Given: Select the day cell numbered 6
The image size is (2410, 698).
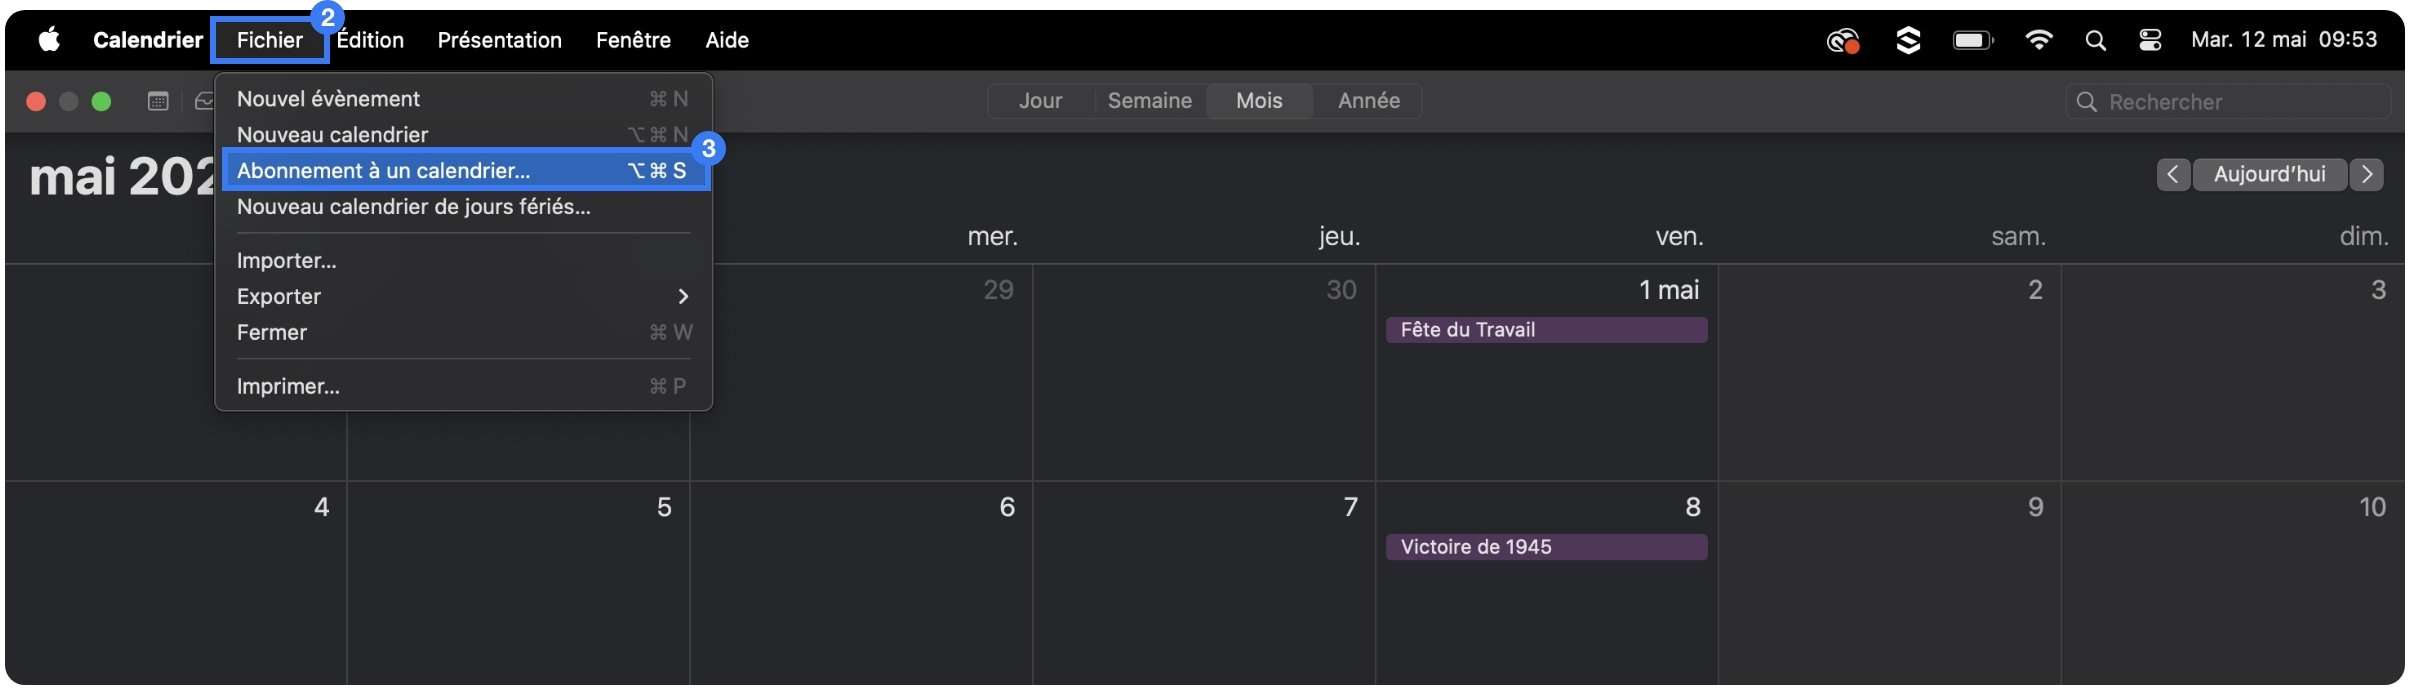Looking at the screenshot, I should coord(861,584).
